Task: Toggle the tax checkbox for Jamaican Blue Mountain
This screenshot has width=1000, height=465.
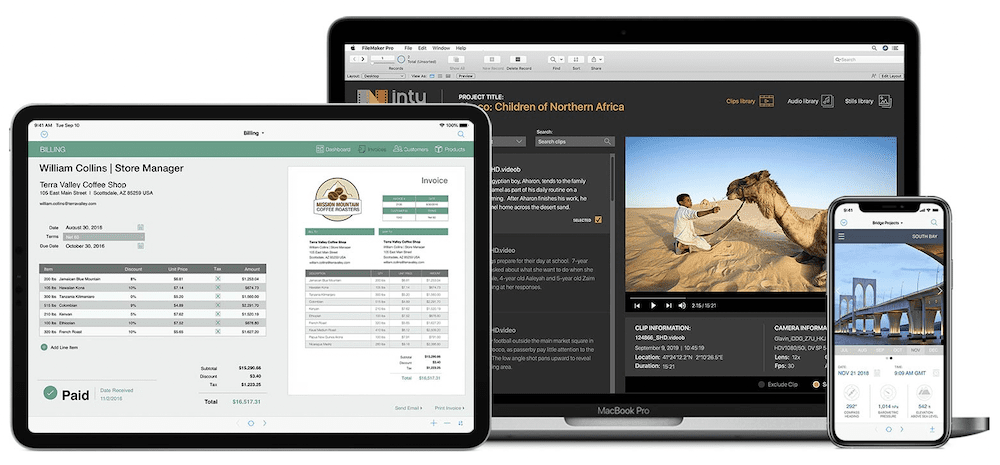Action: (x=217, y=278)
